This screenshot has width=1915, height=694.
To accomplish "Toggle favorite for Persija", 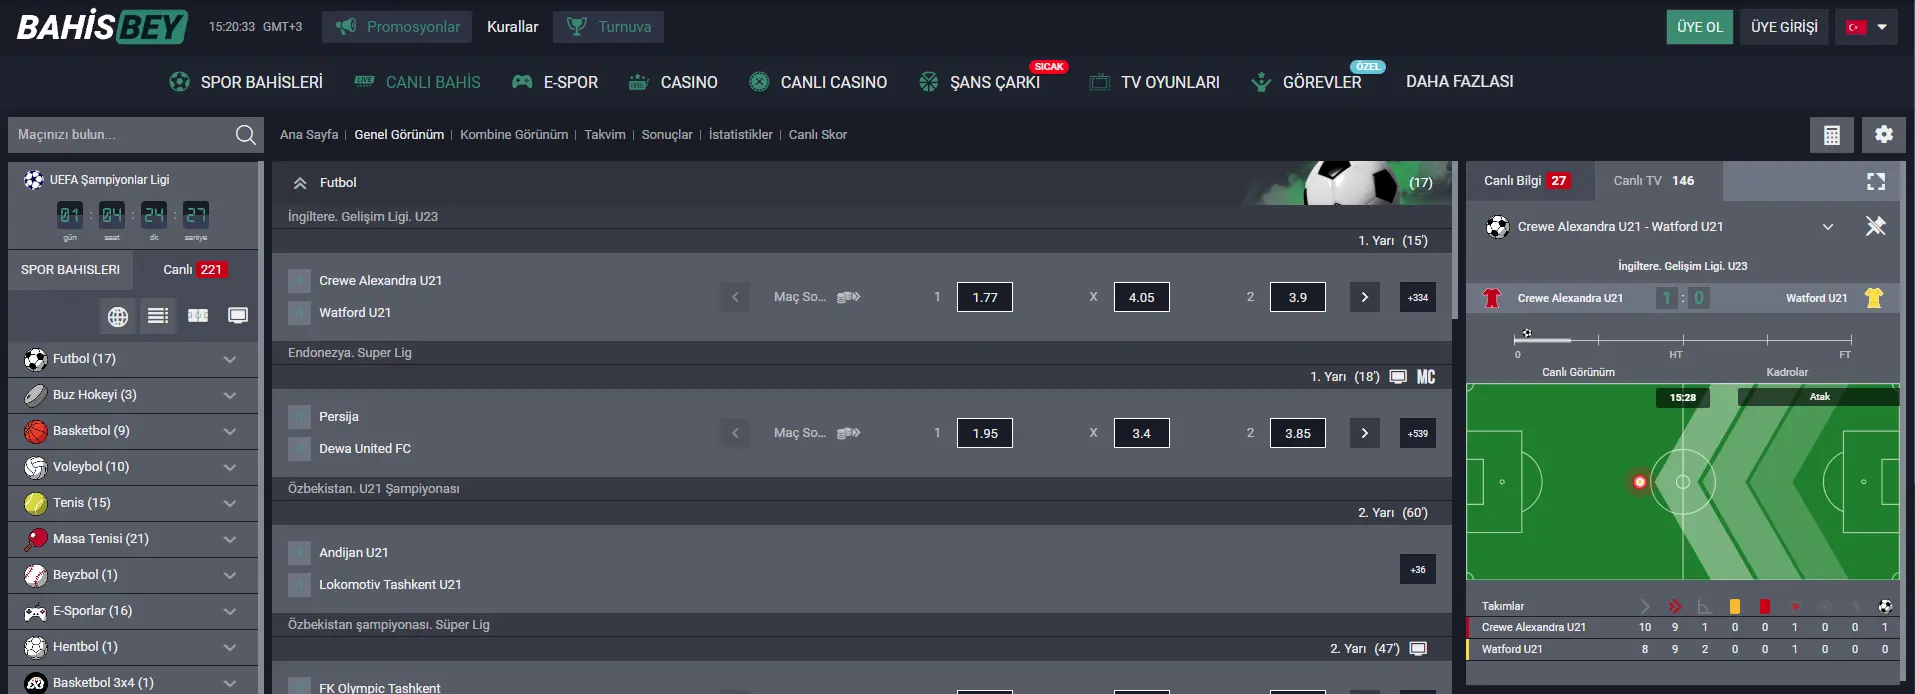I will click(299, 417).
